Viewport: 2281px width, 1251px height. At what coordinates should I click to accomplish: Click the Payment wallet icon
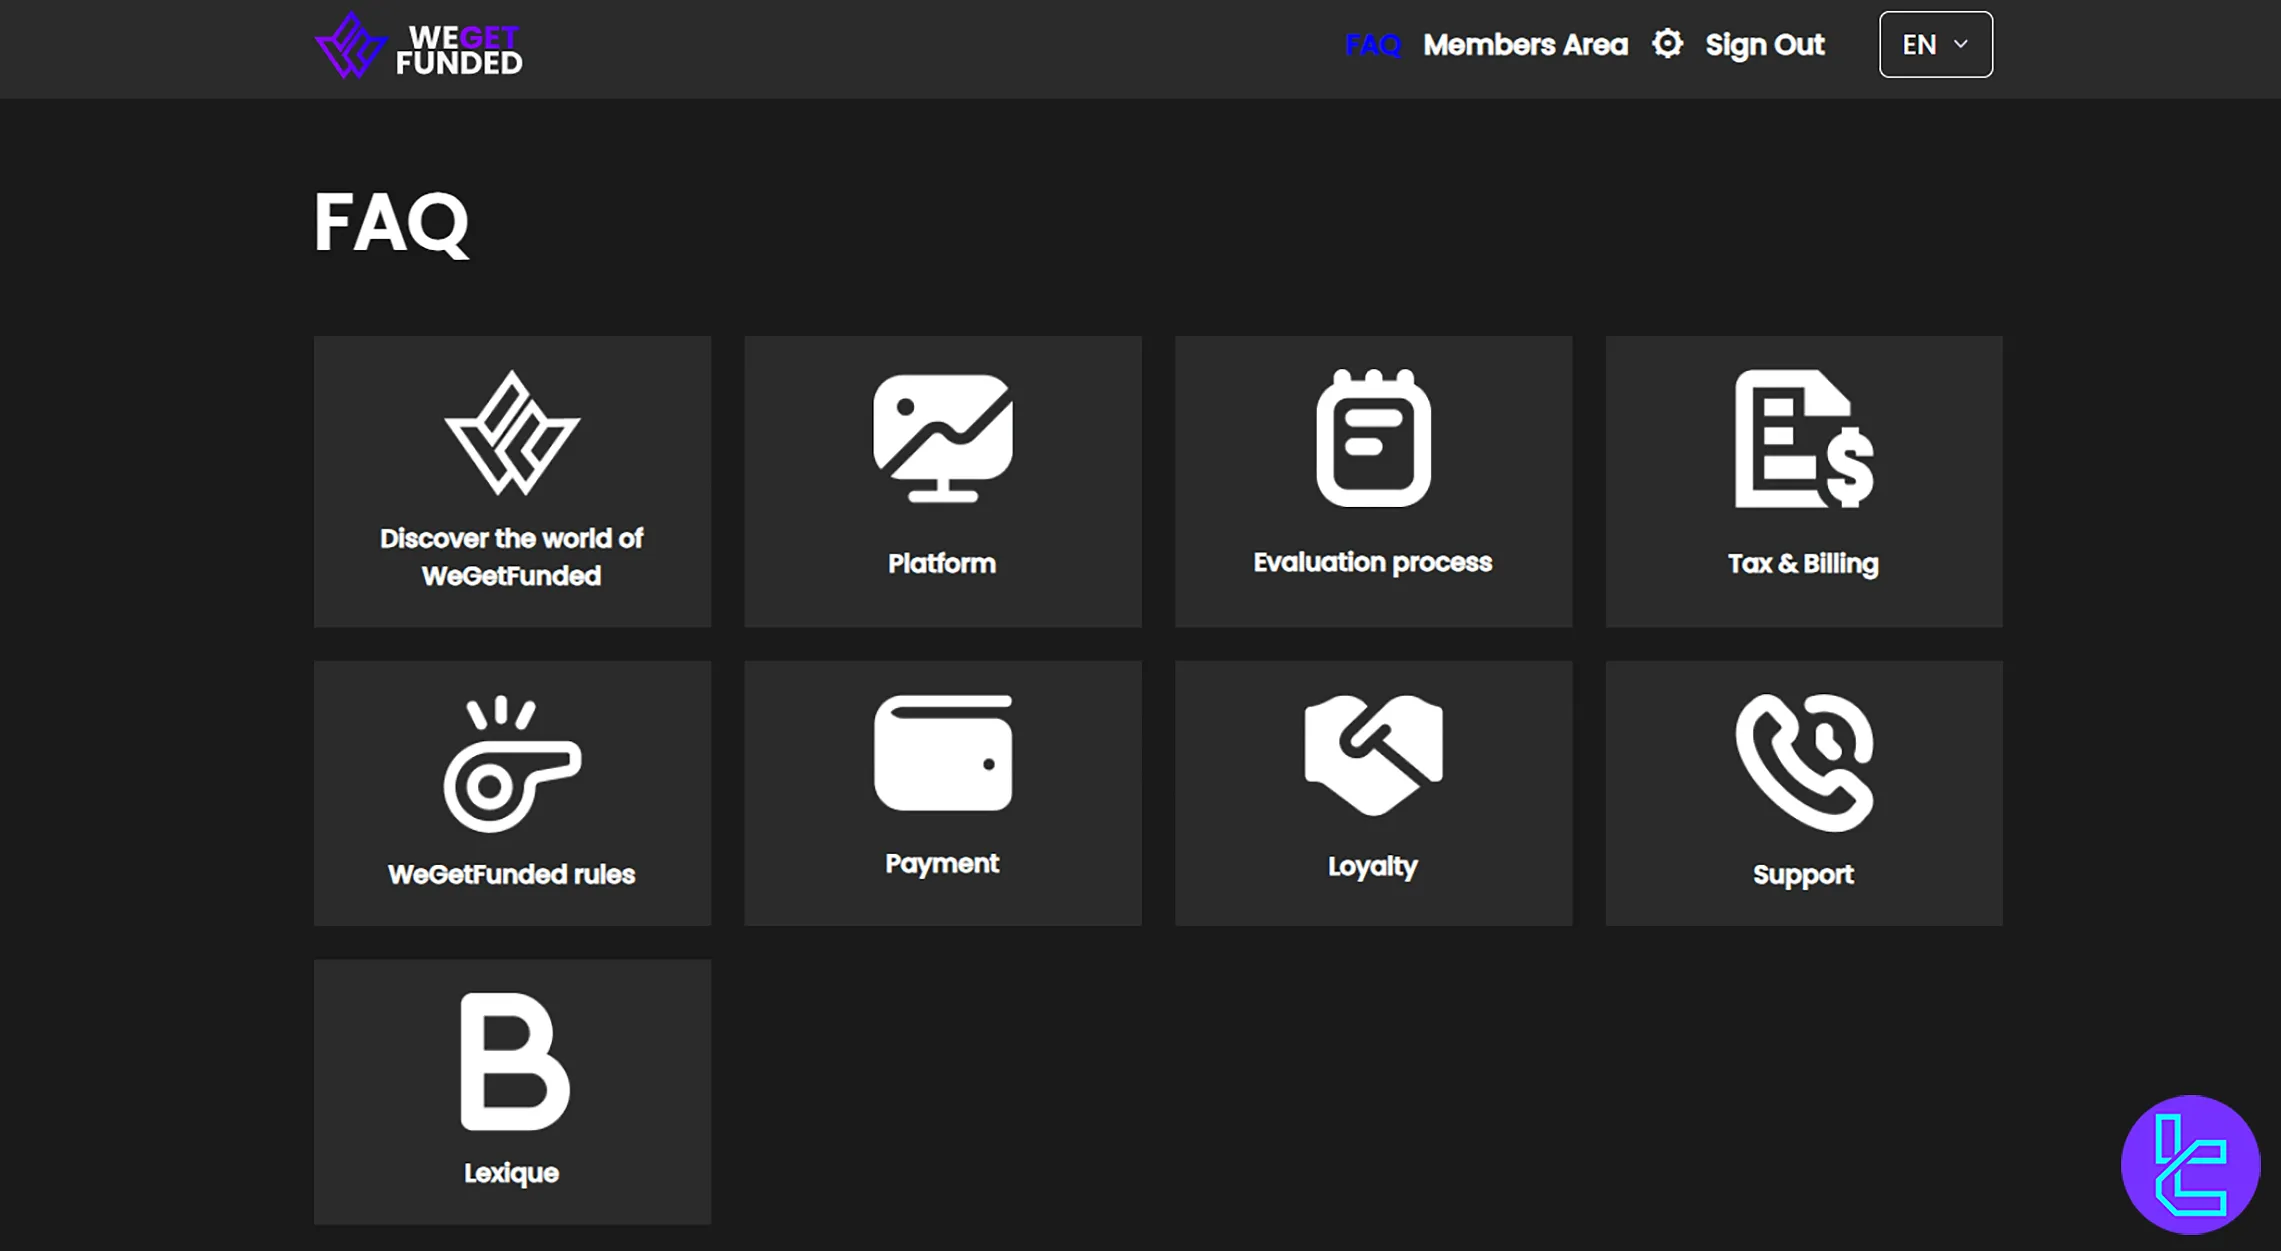[942, 752]
